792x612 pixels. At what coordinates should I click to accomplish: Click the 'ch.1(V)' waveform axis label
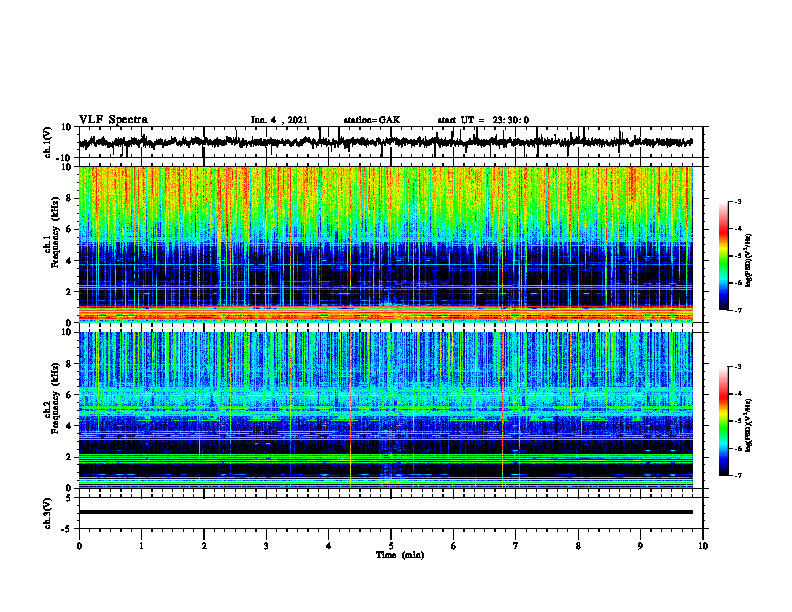[x=47, y=142]
